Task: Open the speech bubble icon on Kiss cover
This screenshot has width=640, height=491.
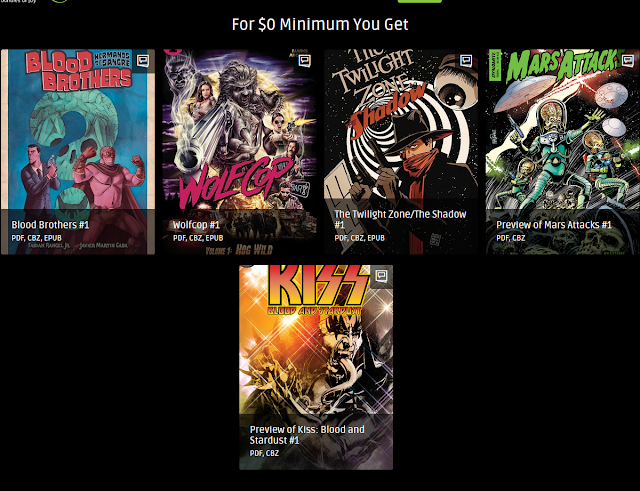Action: (381, 275)
